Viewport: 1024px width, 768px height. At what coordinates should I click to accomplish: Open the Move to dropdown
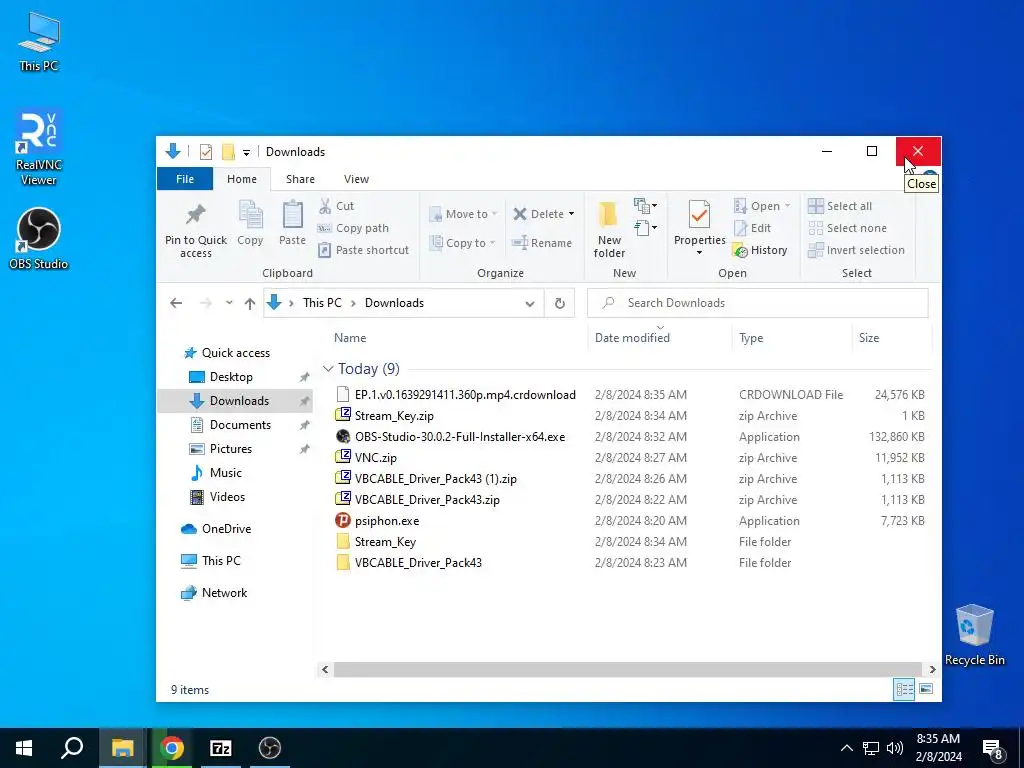coord(464,214)
